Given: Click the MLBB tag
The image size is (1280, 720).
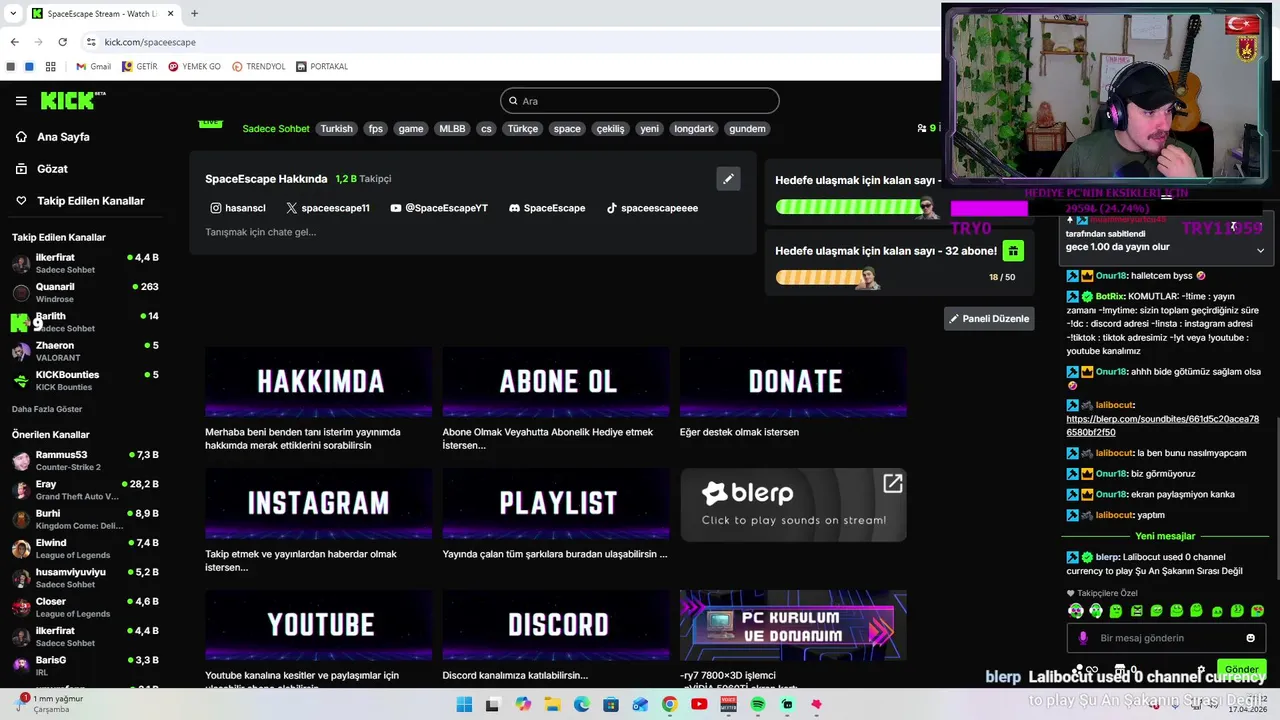Looking at the screenshot, I should [x=452, y=129].
